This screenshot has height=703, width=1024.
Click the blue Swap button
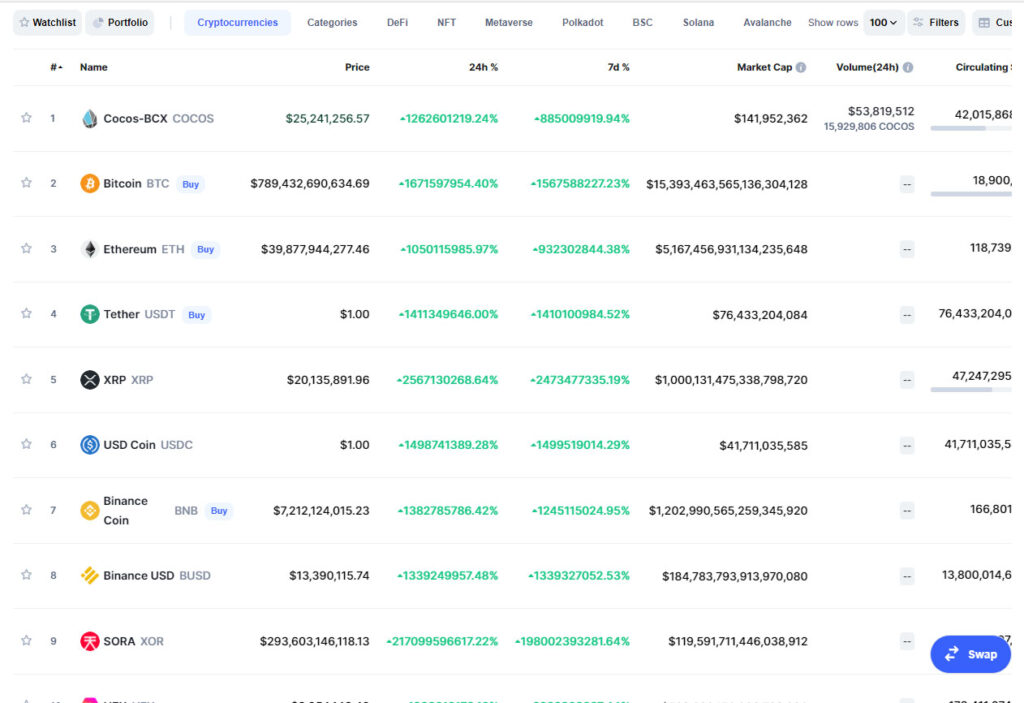pos(970,654)
